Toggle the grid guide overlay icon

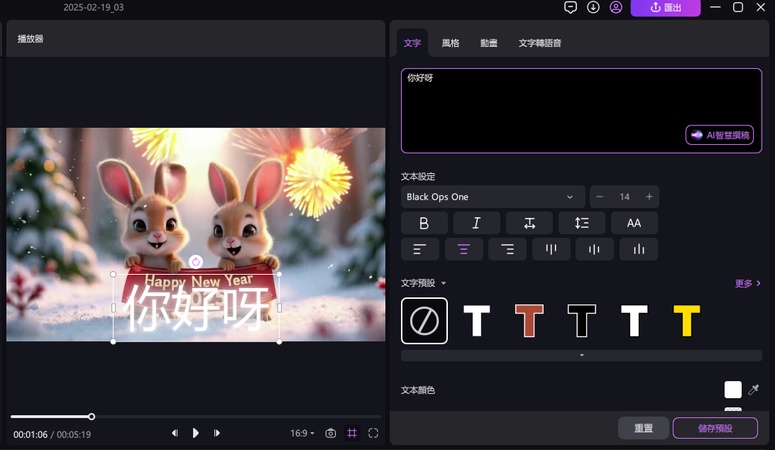click(x=352, y=433)
